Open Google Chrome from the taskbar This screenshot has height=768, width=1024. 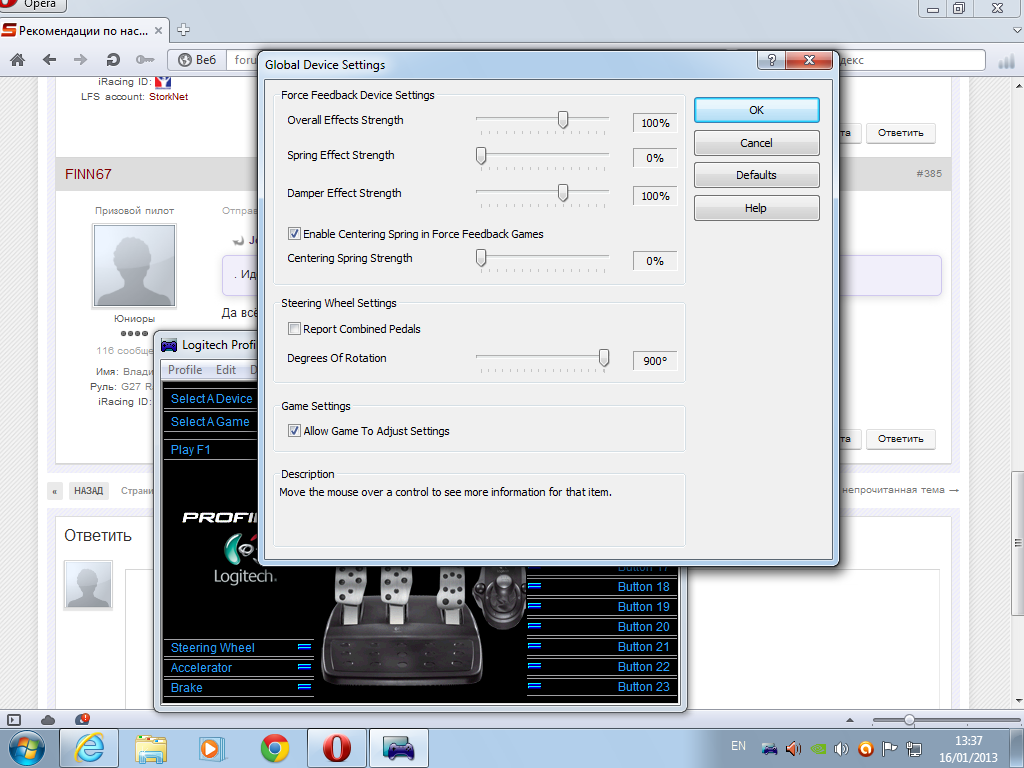[275, 747]
